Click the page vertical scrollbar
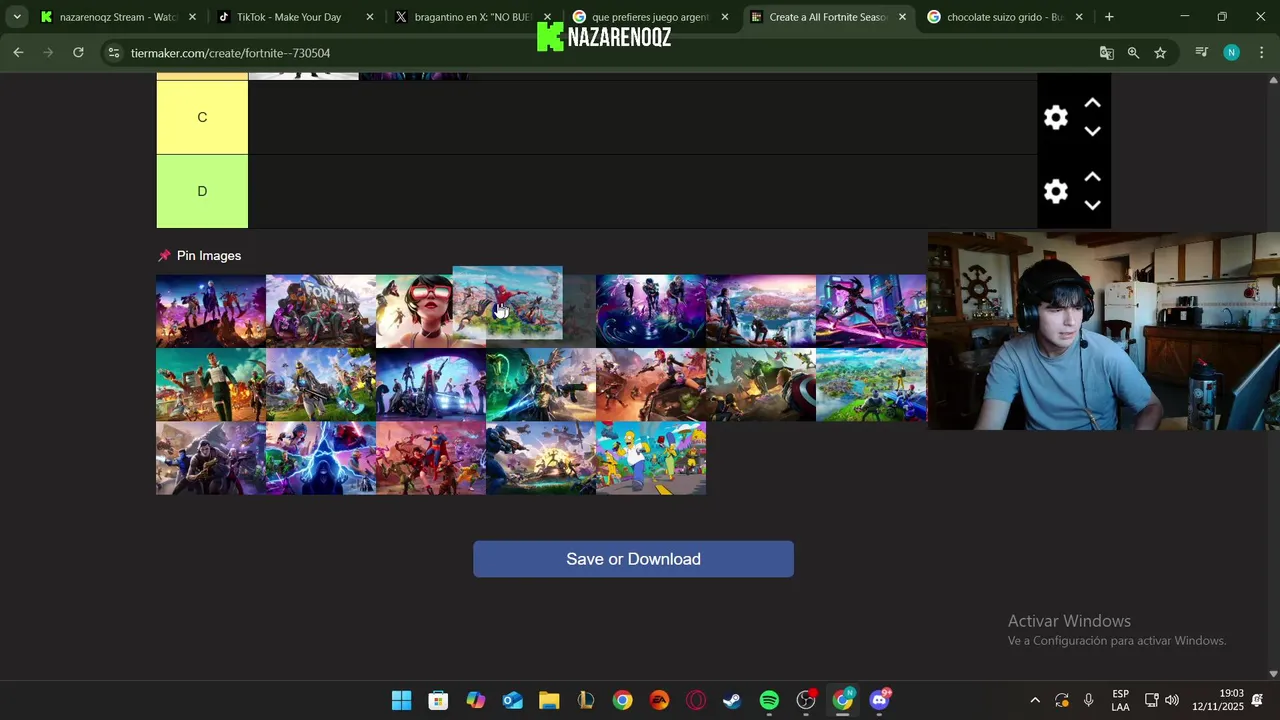 tap(1273, 378)
